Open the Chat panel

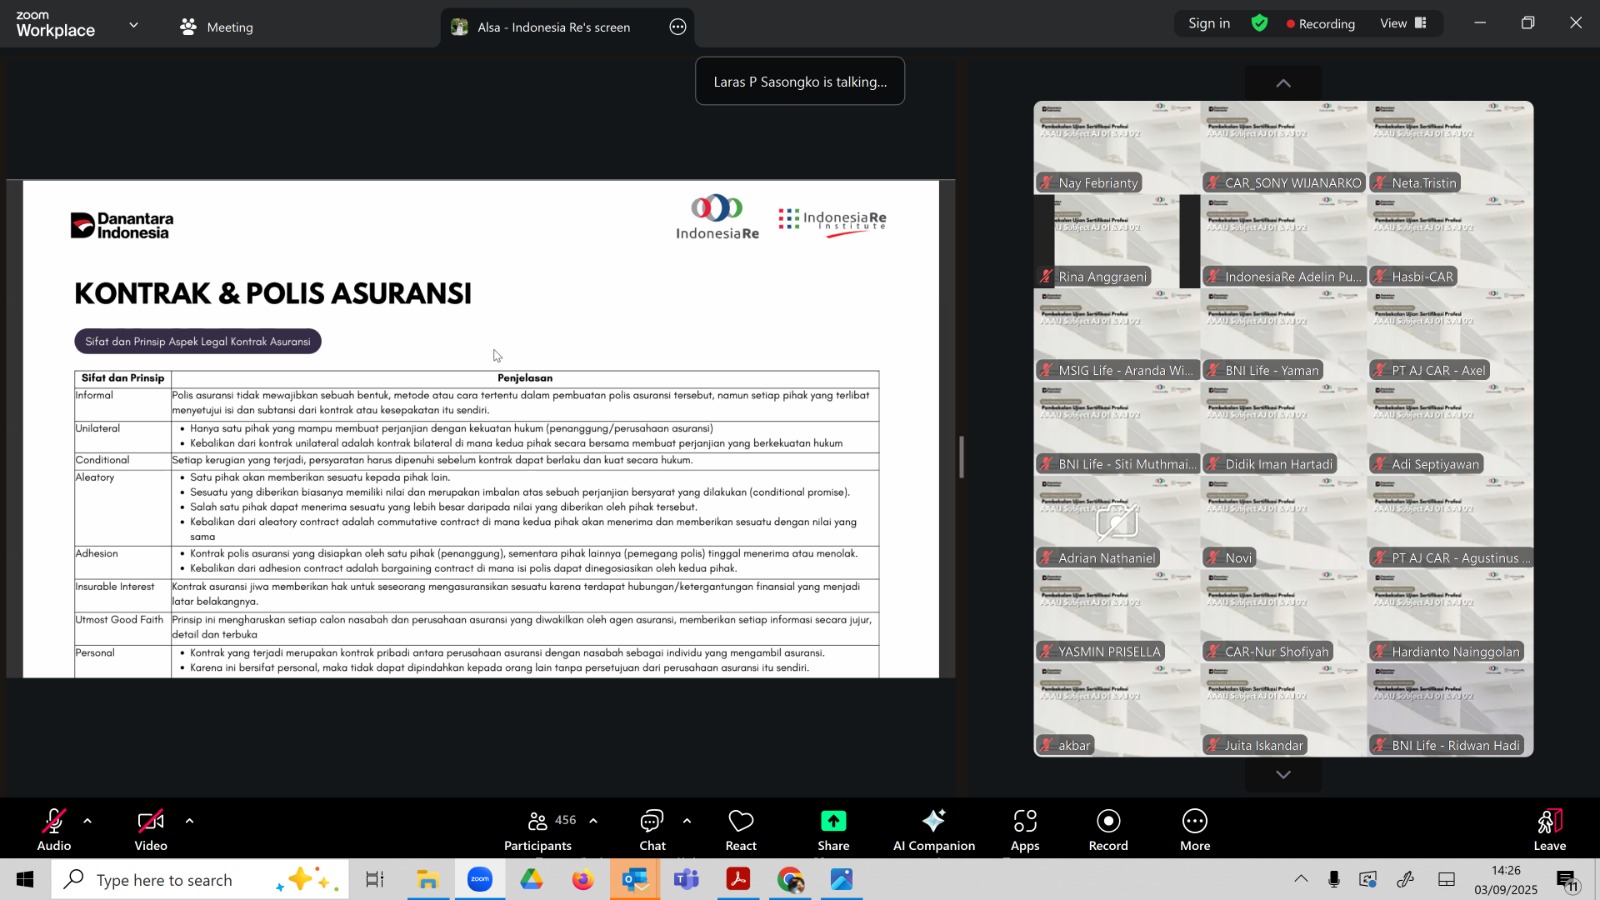coord(652,830)
